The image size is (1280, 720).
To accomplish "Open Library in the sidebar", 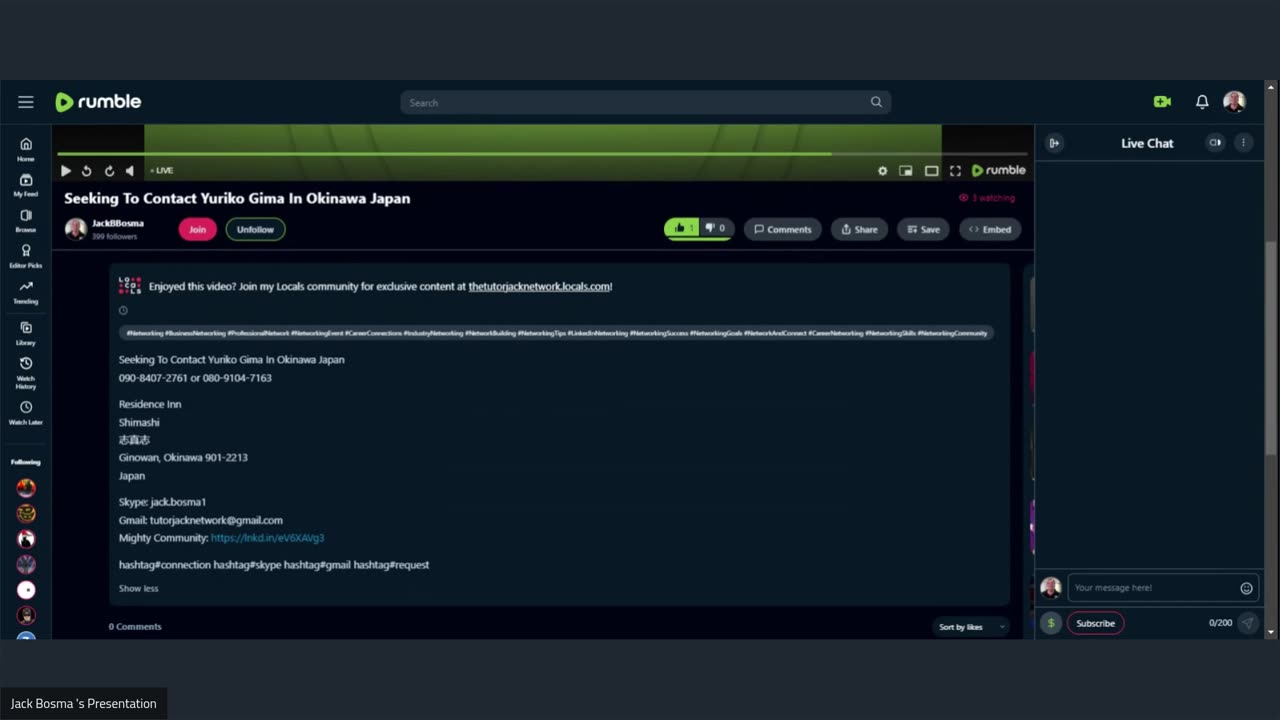I will pos(26,334).
